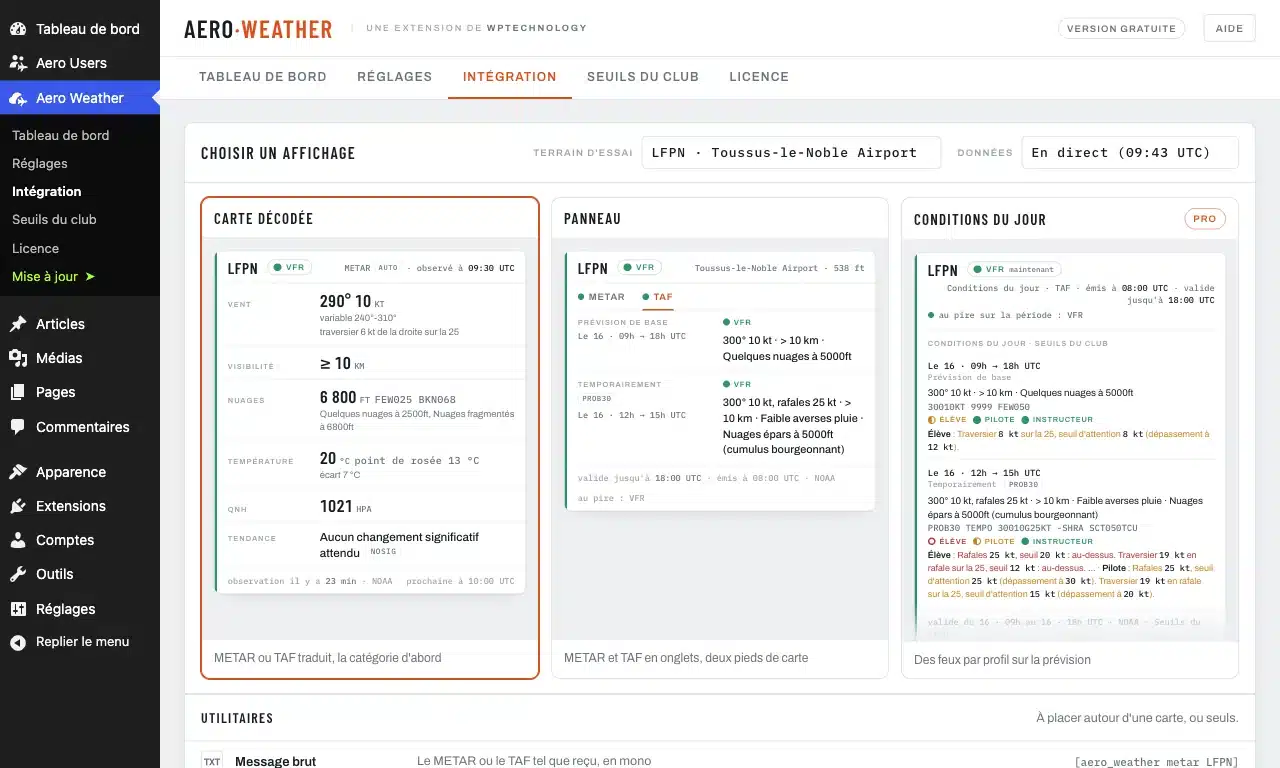
Task: Open Réglages submenu under Aero Weather
Action: [40, 163]
